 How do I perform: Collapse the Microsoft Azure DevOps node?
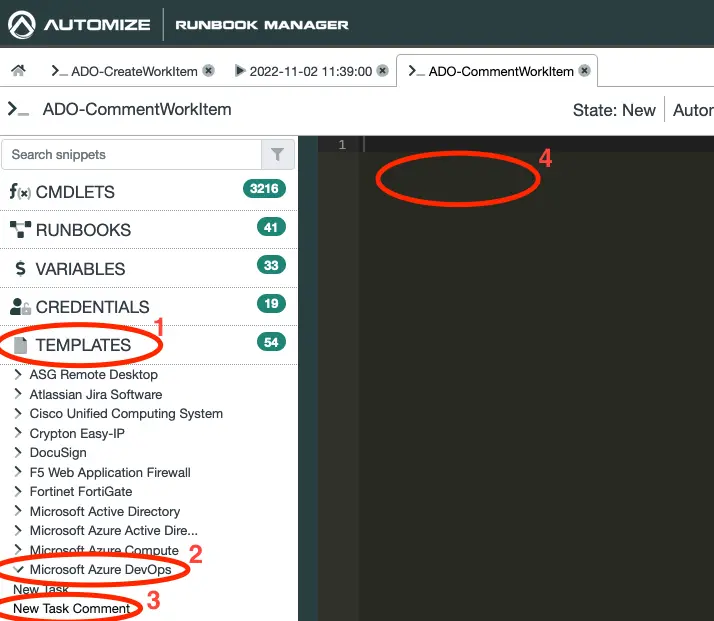coord(19,569)
